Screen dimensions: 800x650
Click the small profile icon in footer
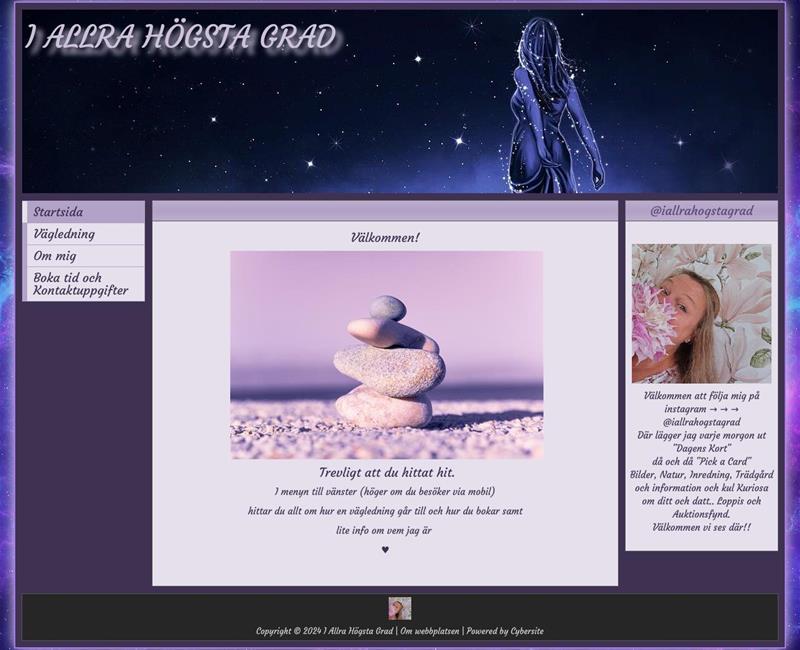[x=399, y=609]
